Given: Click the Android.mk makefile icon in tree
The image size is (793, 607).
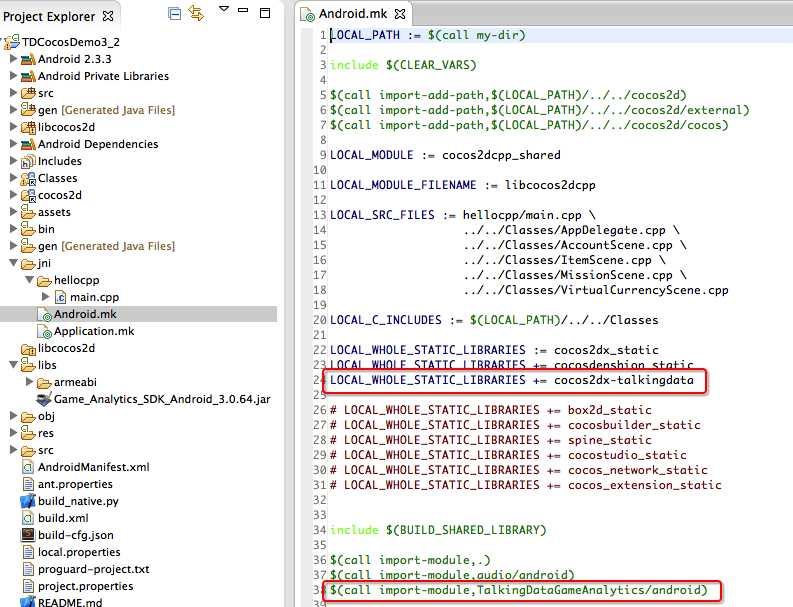Looking at the screenshot, I should coord(45,315).
